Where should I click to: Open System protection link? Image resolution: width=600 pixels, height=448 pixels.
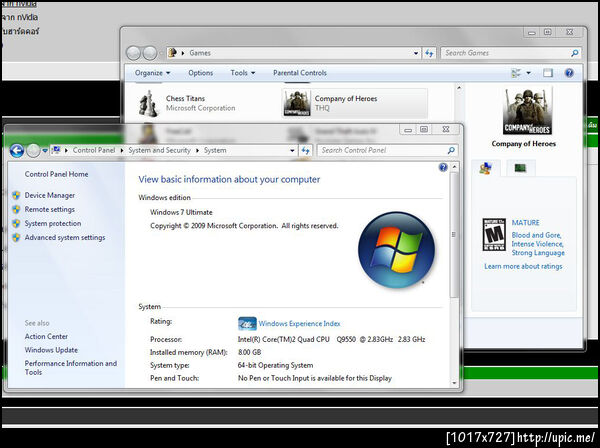tap(53, 223)
